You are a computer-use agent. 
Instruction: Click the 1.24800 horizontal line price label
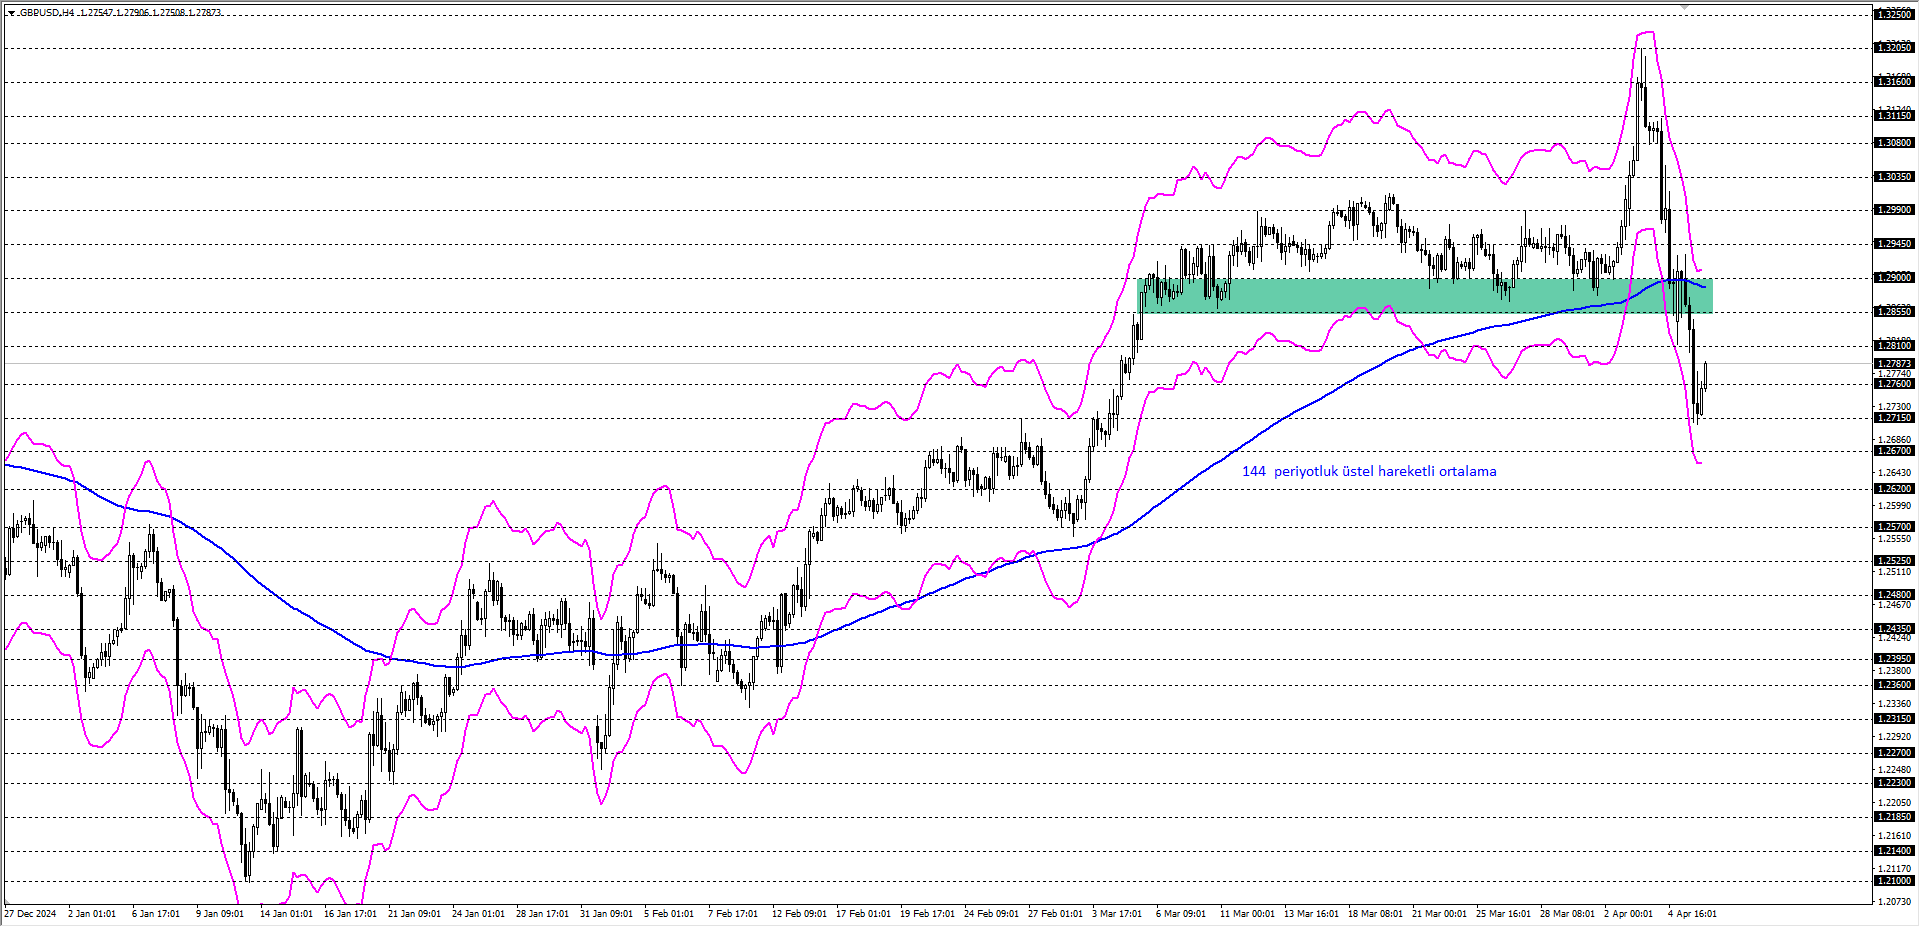[x=1894, y=595]
